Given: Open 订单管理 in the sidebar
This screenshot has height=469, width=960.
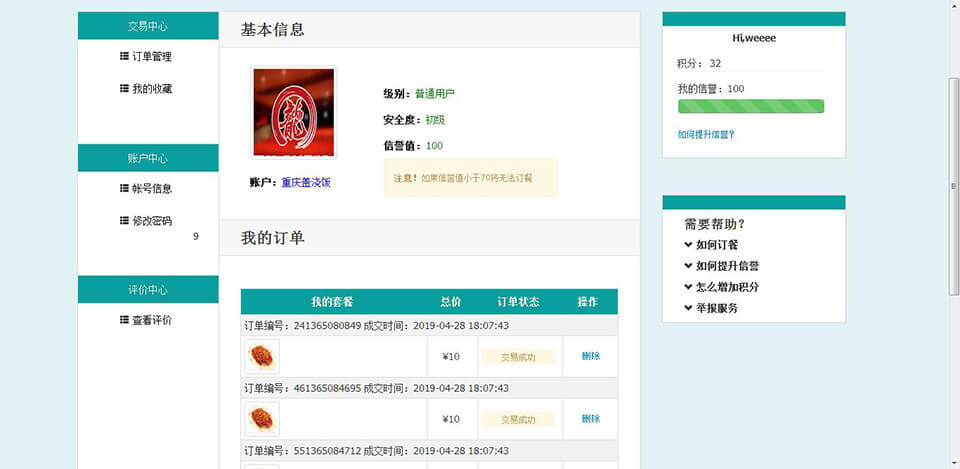Looking at the screenshot, I should pyautogui.click(x=152, y=56).
